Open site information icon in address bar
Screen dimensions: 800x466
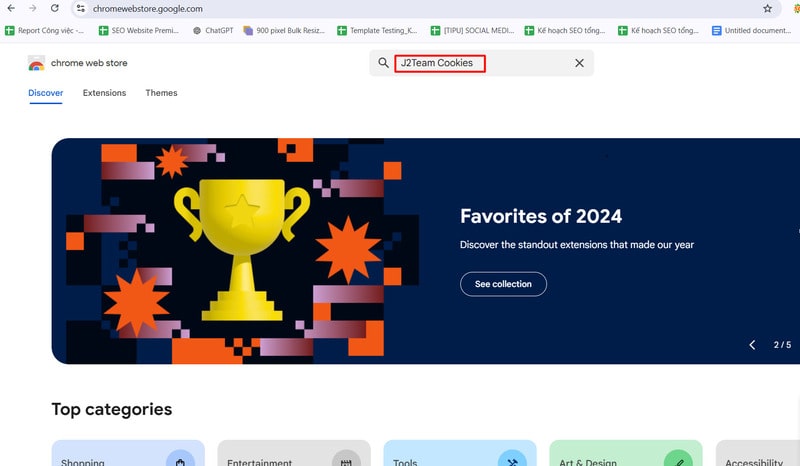(x=81, y=8)
